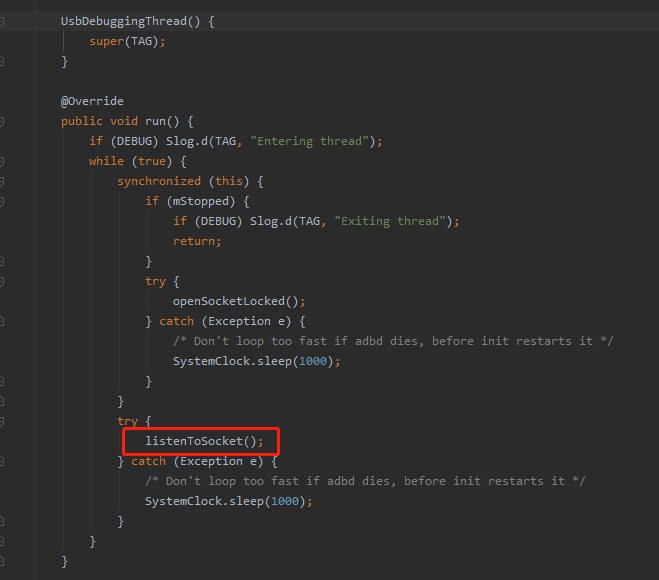Collapse the try block containing openSocketLocked()

click(1, 282)
